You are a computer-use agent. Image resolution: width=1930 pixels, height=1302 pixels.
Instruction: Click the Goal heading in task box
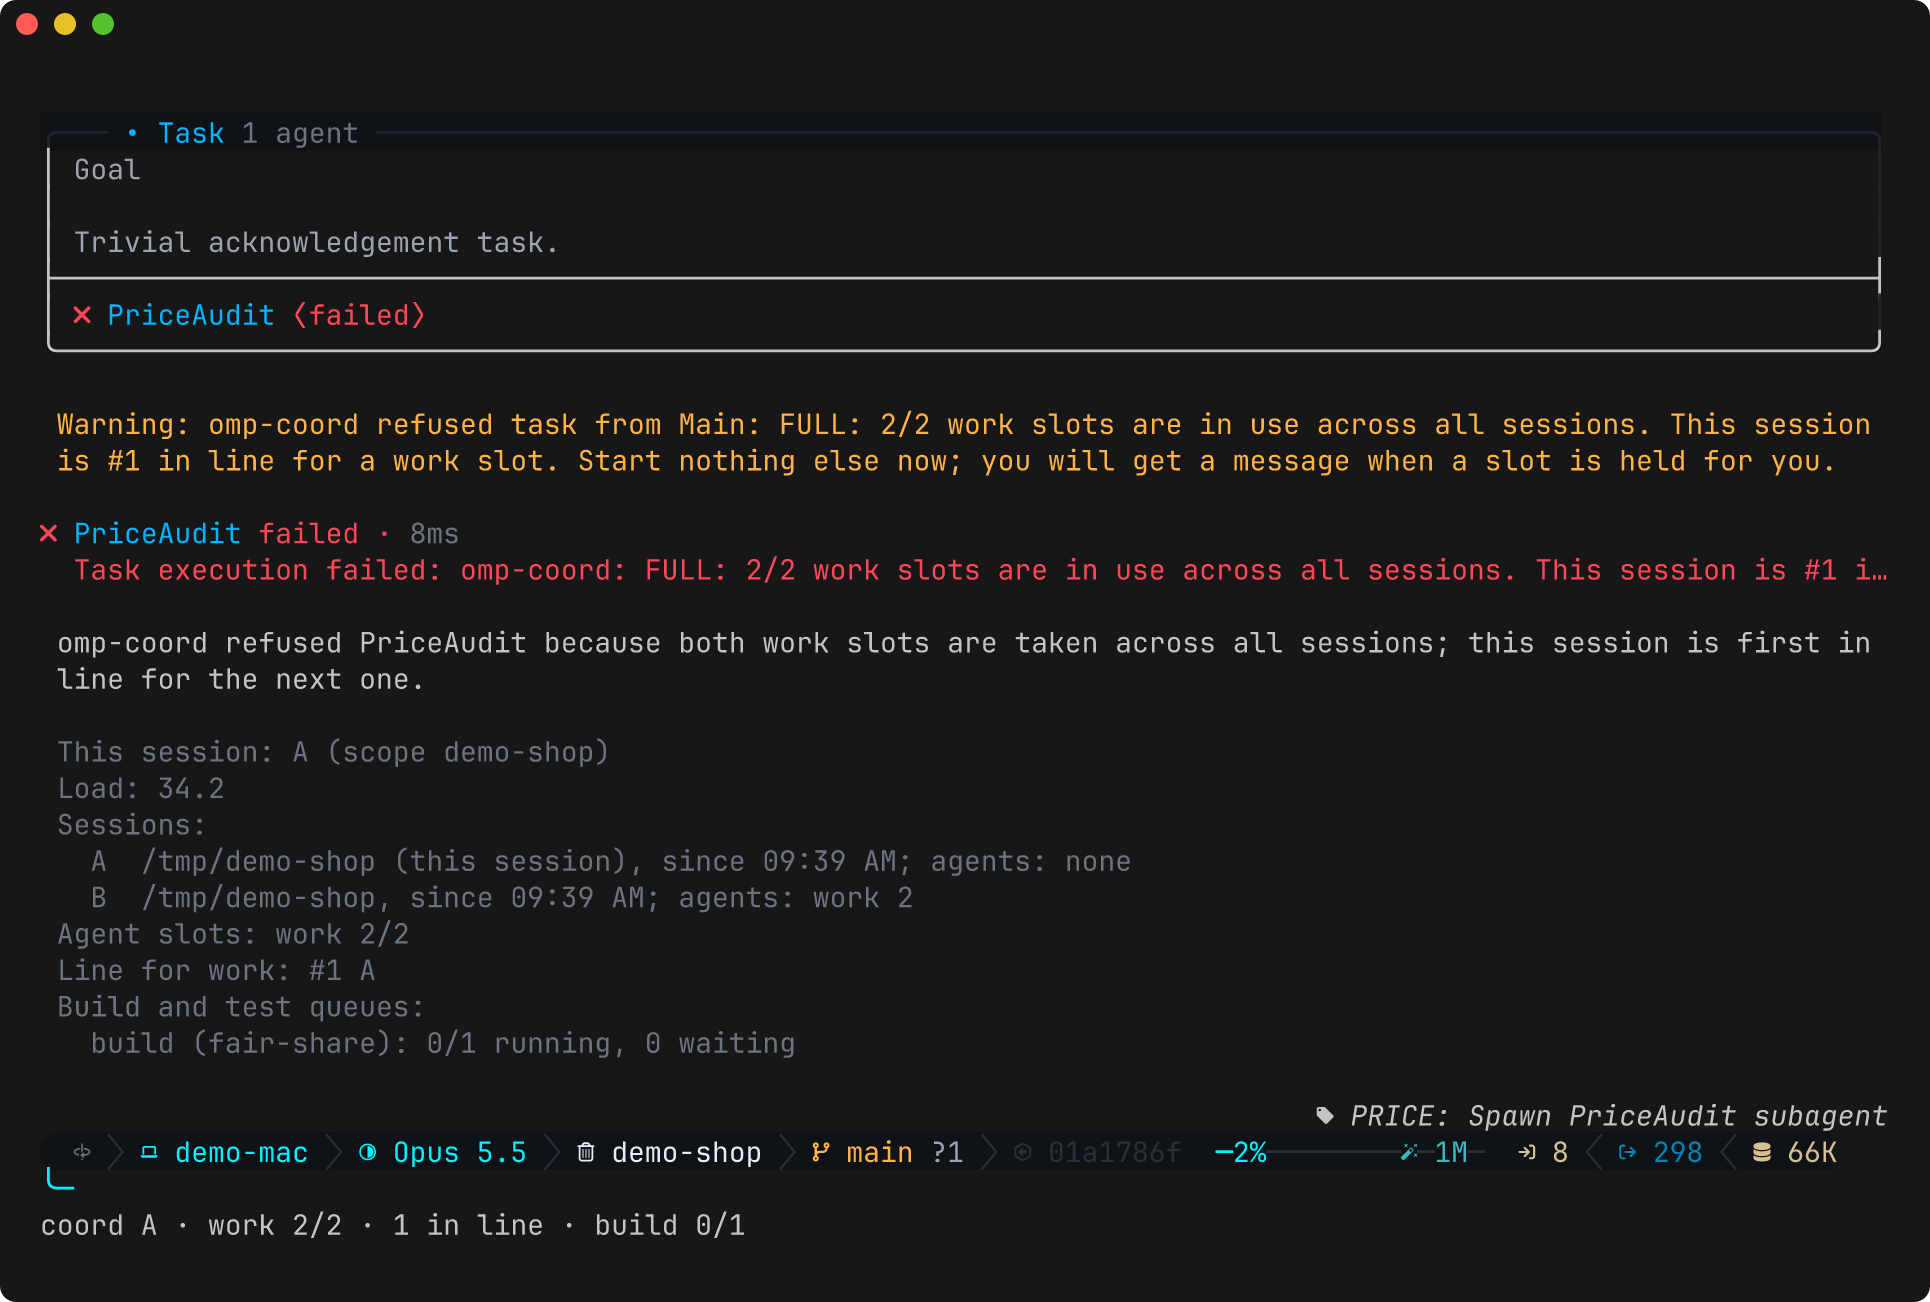point(107,169)
